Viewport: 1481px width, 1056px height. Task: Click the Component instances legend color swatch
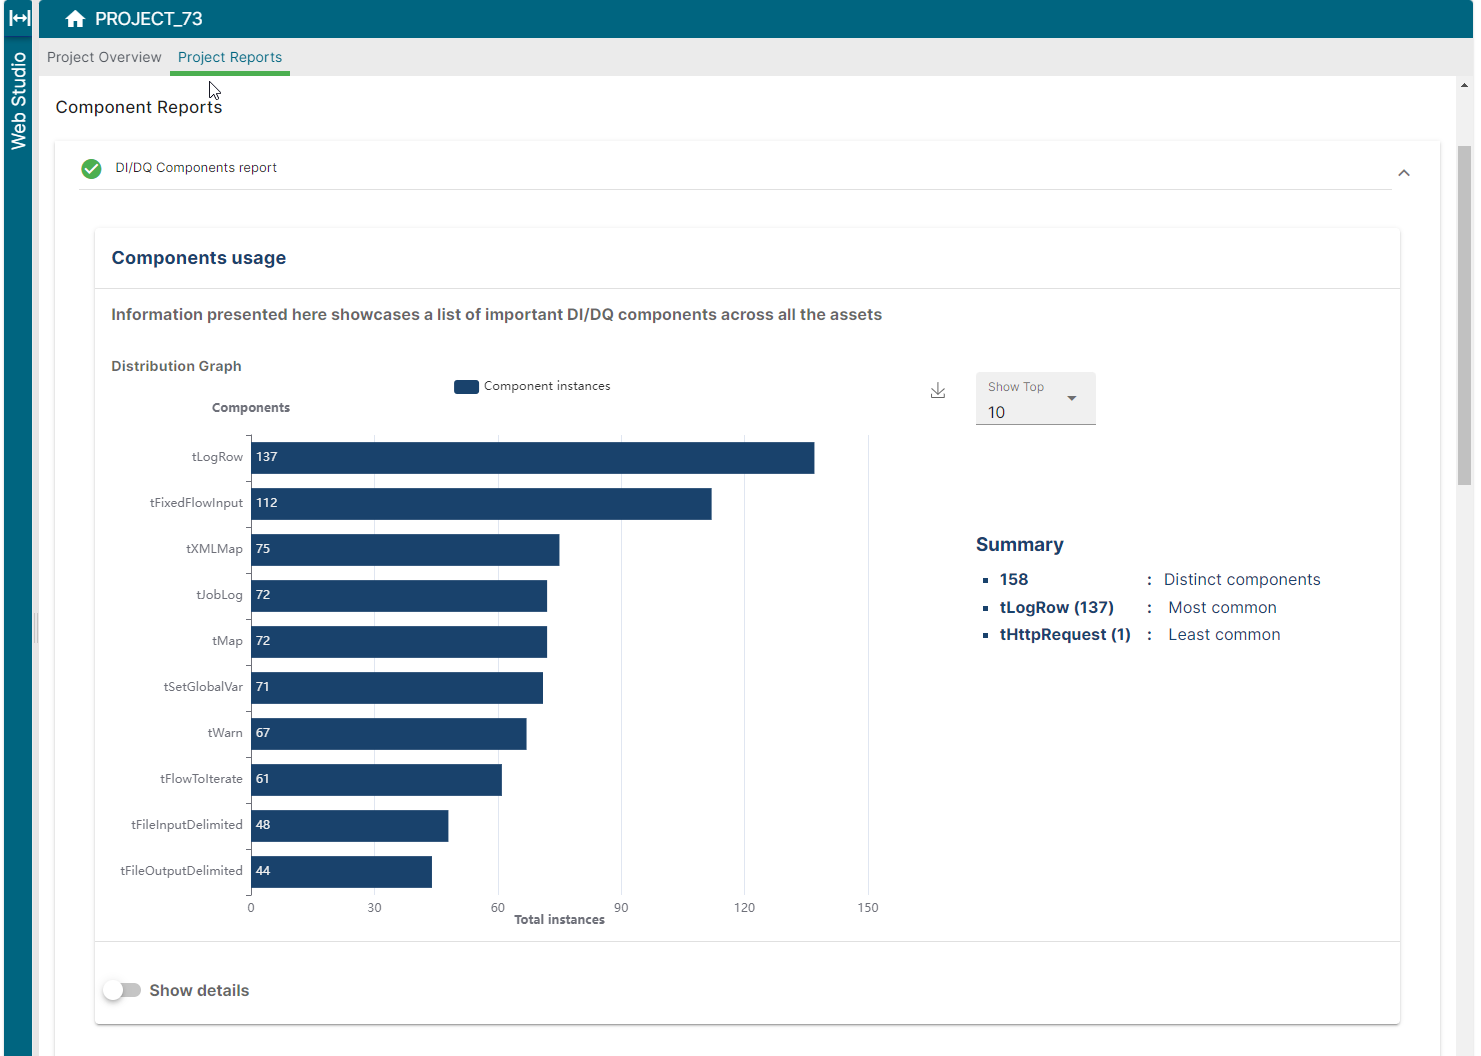pyautogui.click(x=466, y=386)
